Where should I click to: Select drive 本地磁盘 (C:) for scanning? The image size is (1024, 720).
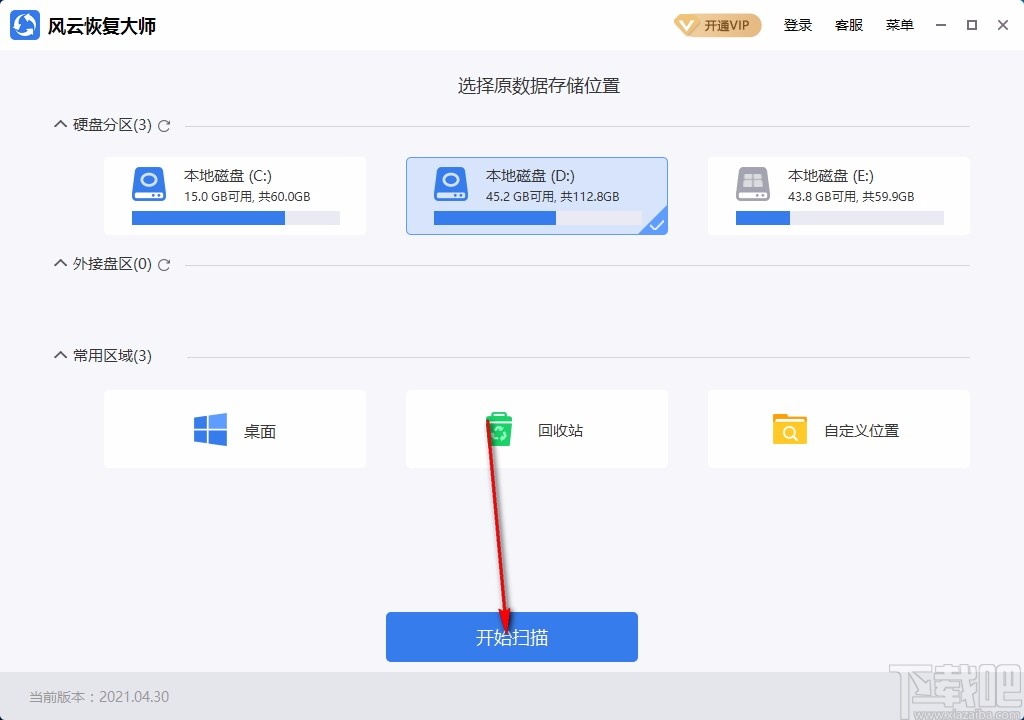click(x=234, y=196)
